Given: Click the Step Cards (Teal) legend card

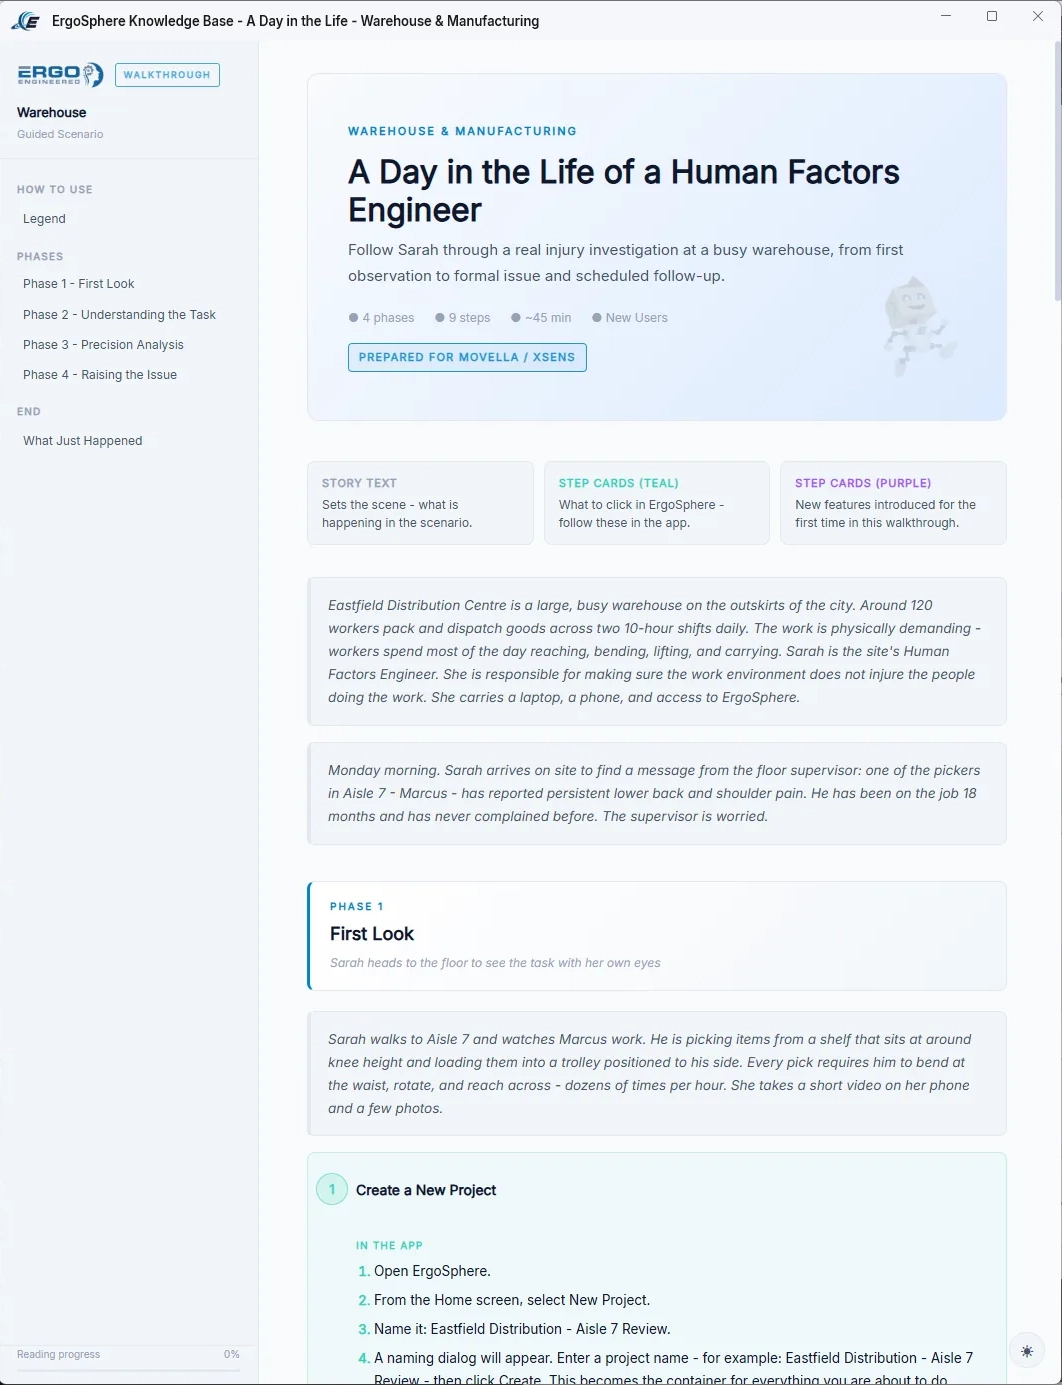Looking at the screenshot, I should [x=657, y=503].
